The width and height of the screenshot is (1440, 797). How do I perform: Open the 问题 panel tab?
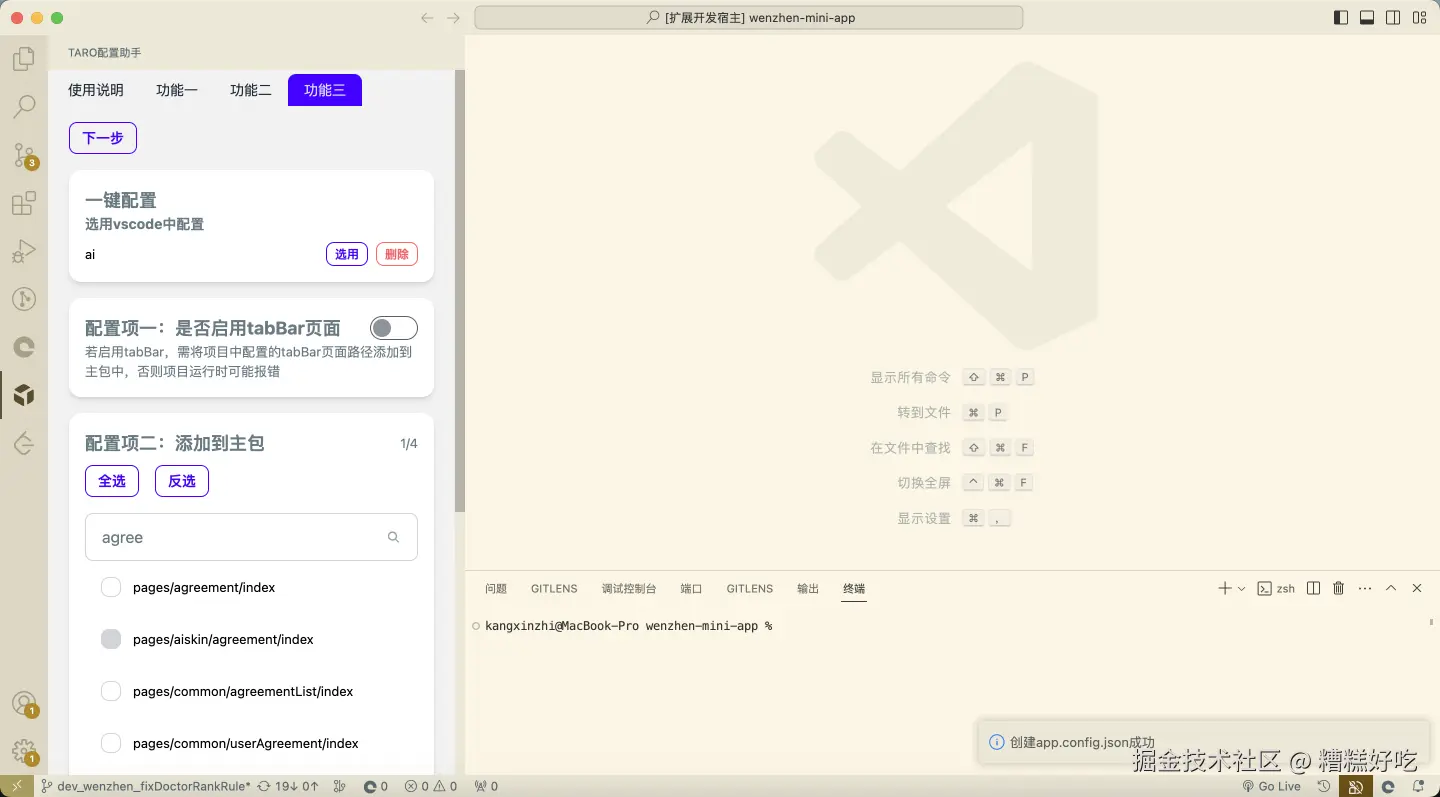click(496, 589)
